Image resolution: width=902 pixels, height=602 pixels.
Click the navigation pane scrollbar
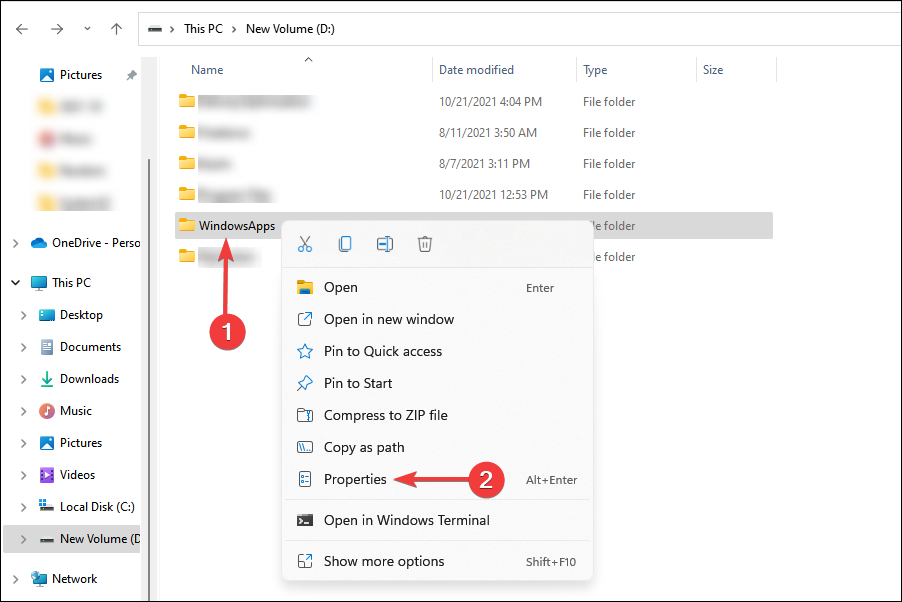pos(149,380)
